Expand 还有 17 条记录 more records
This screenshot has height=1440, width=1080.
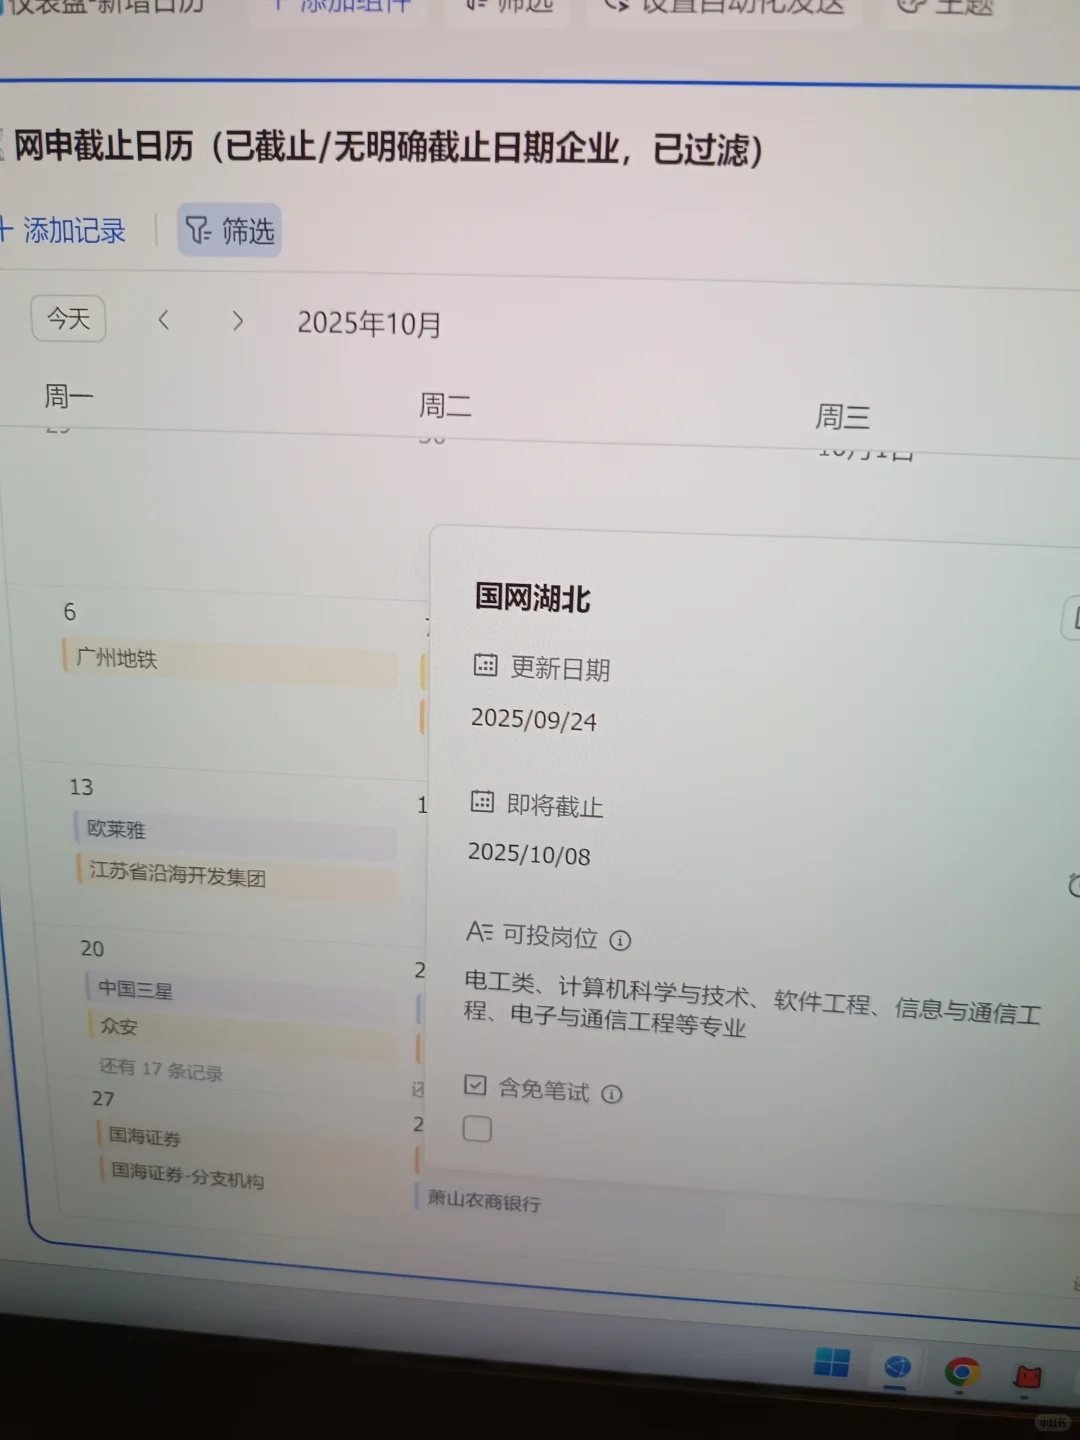pos(161,1069)
